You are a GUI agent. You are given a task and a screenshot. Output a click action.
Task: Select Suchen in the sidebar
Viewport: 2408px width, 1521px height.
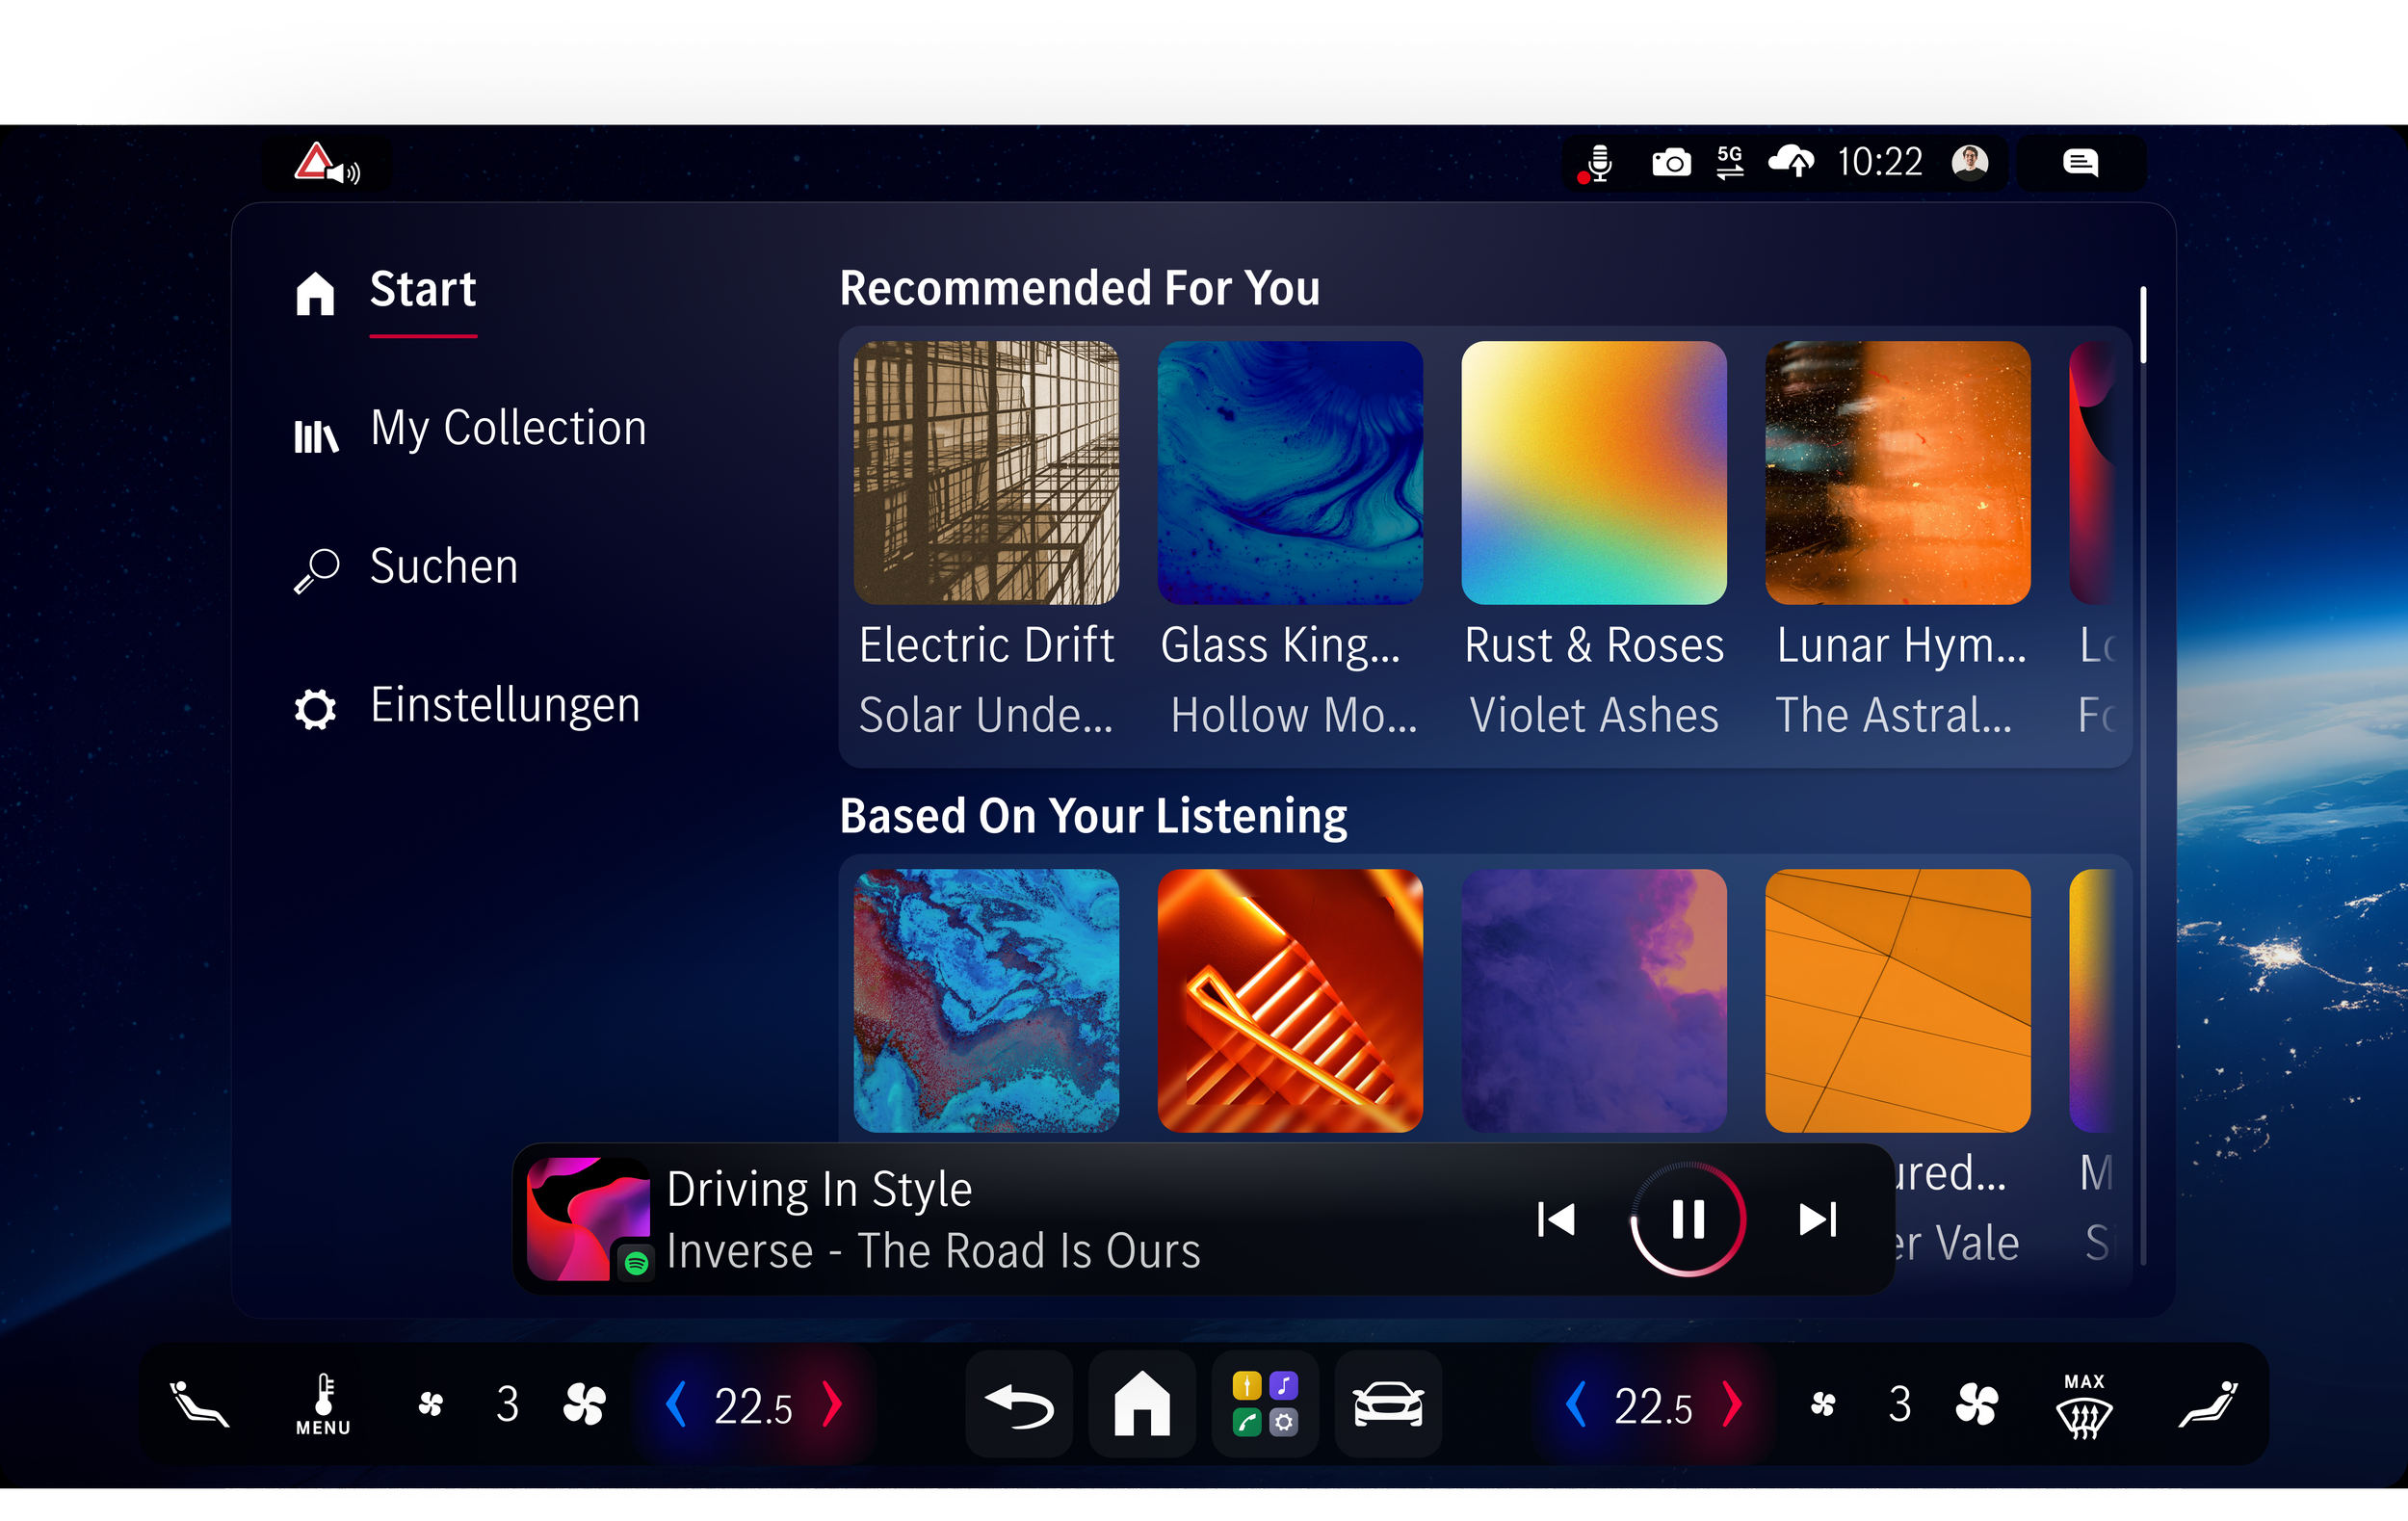(443, 567)
